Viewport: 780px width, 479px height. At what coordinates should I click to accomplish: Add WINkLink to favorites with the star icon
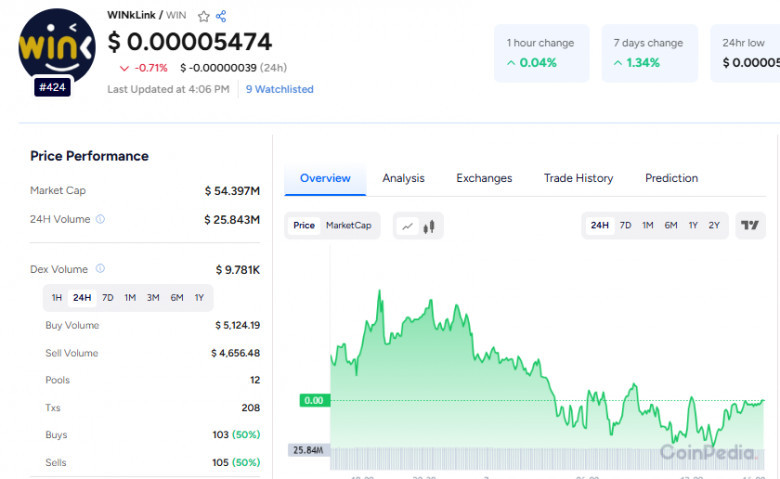coord(203,16)
